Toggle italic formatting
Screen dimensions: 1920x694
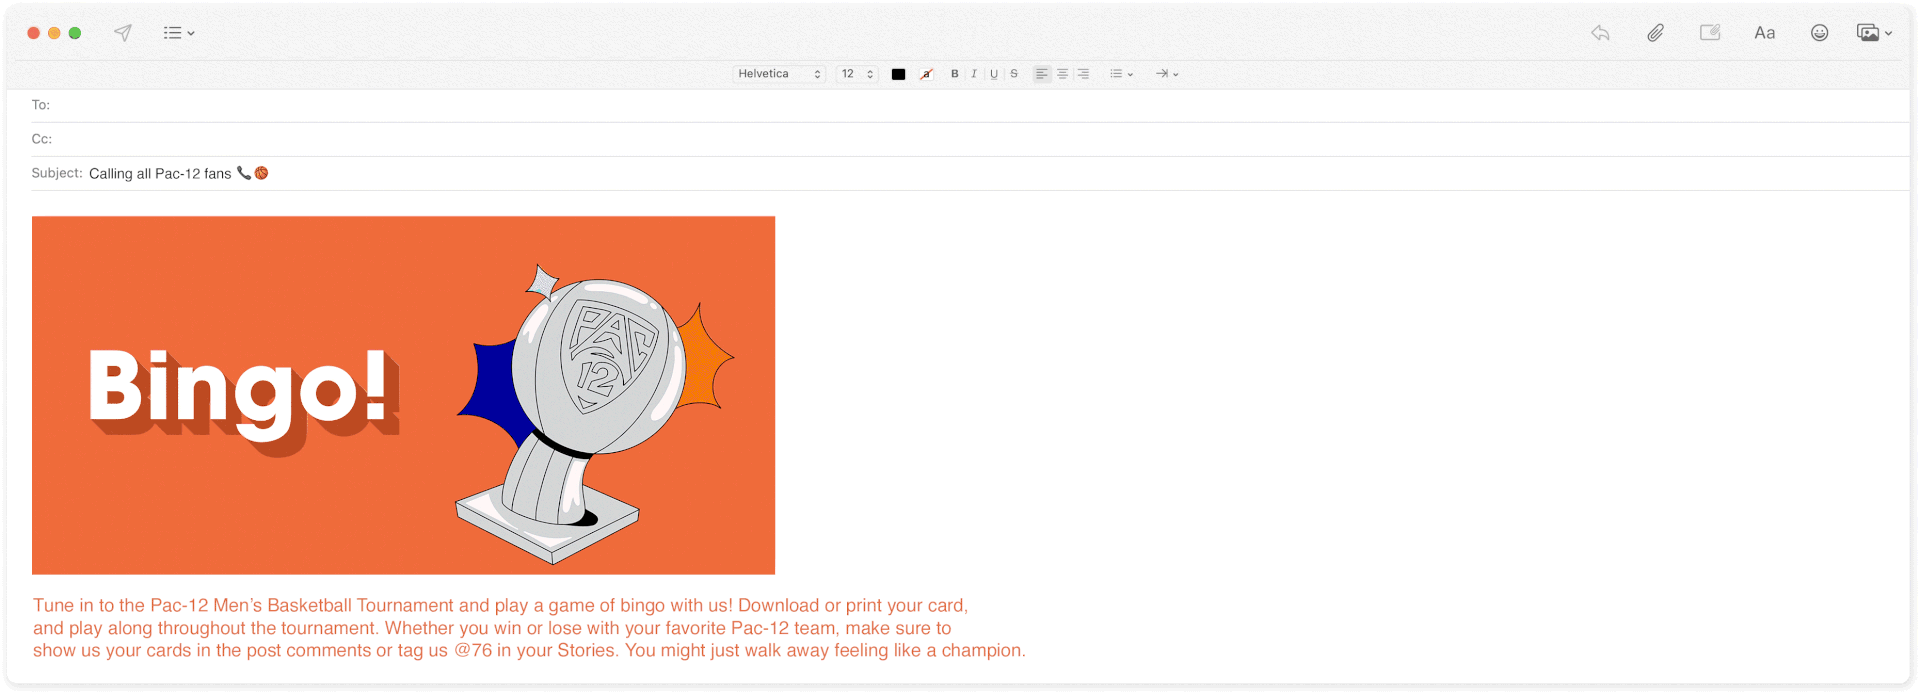[974, 74]
